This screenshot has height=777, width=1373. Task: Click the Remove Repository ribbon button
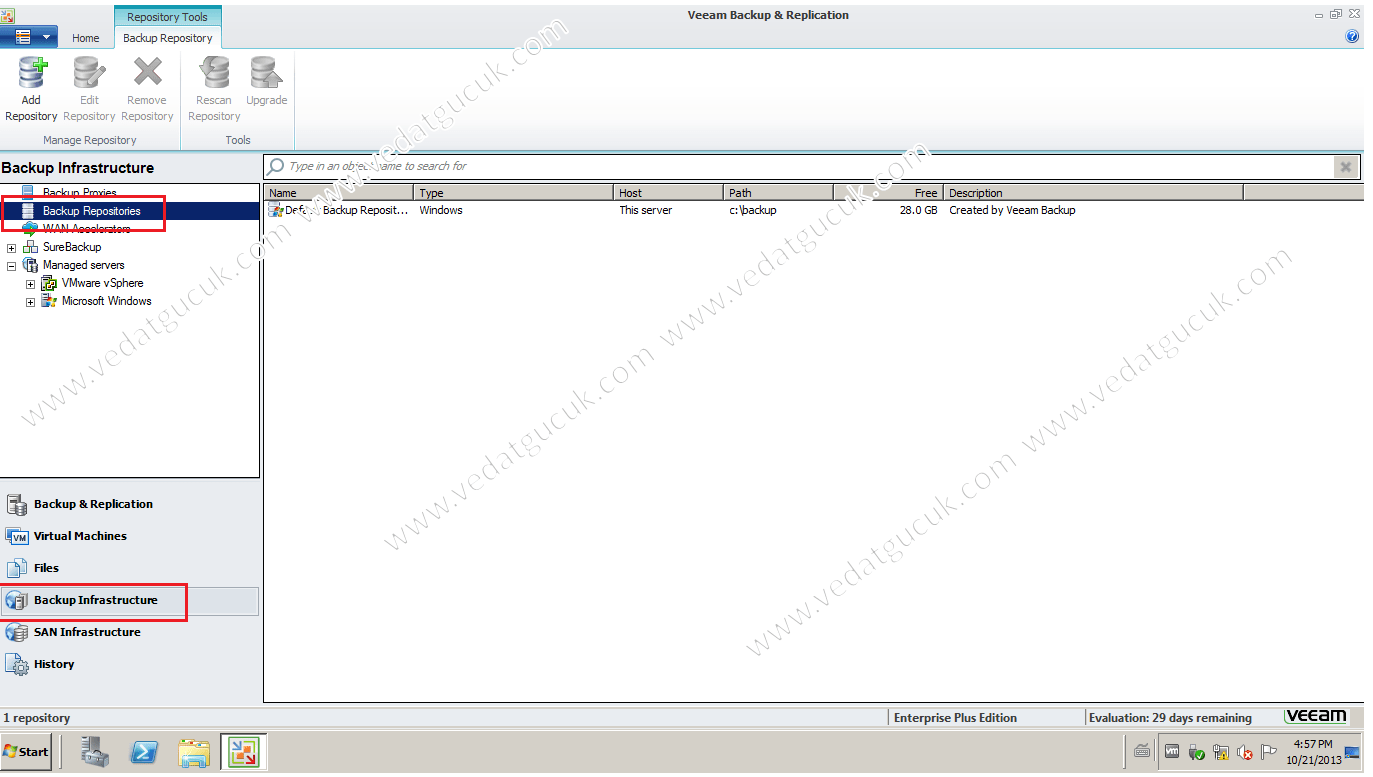[147, 90]
